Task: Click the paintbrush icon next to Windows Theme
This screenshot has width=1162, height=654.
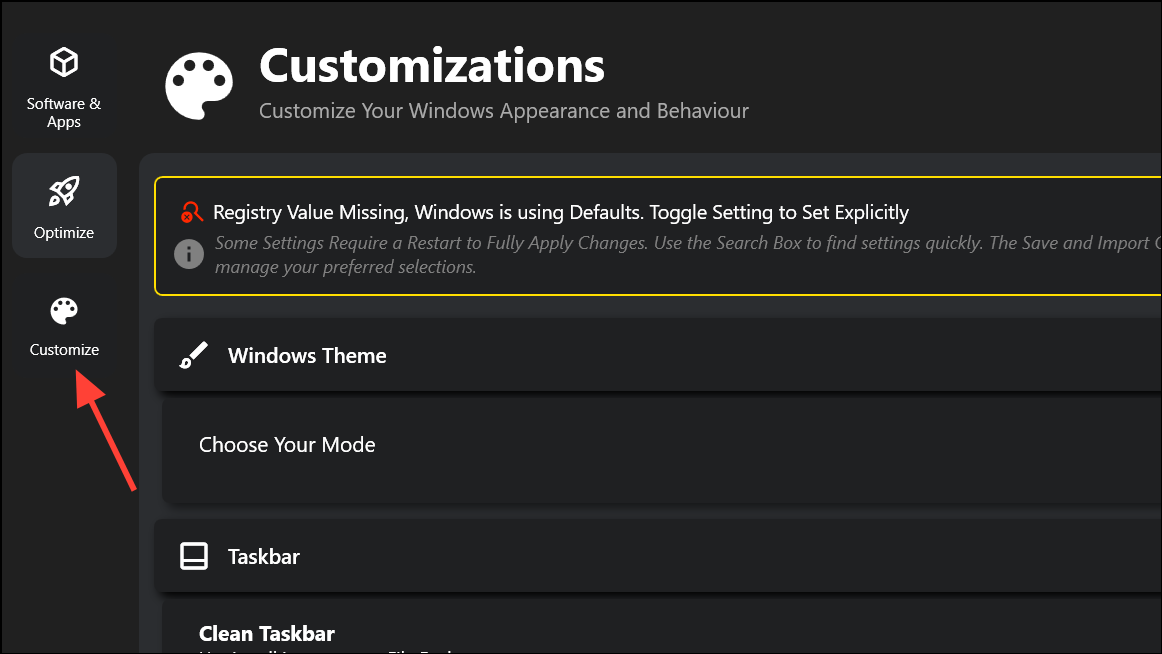Action: pyautogui.click(x=194, y=356)
